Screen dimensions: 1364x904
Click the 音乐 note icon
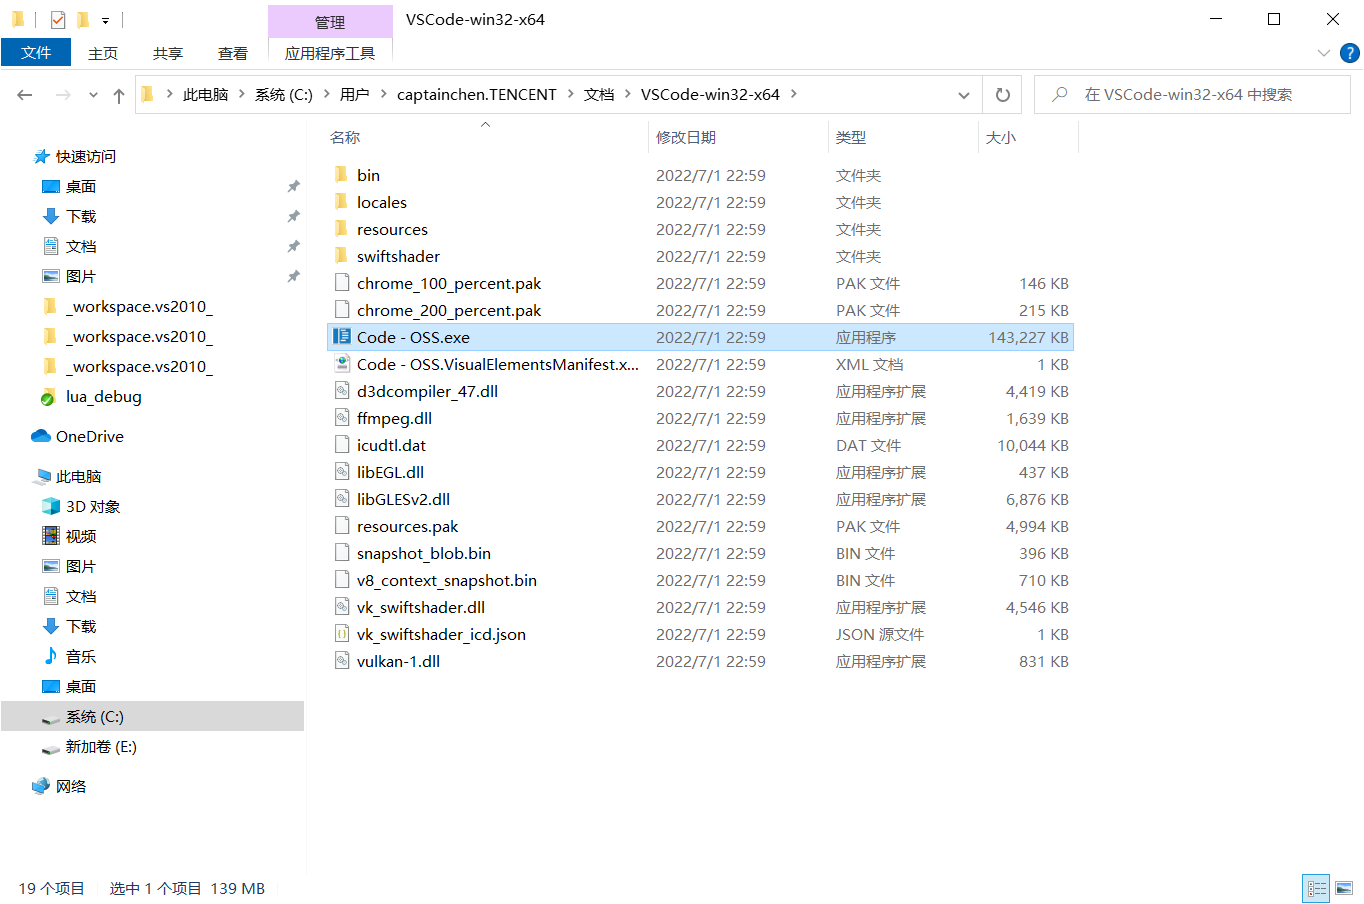pyautogui.click(x=51, y=656)
